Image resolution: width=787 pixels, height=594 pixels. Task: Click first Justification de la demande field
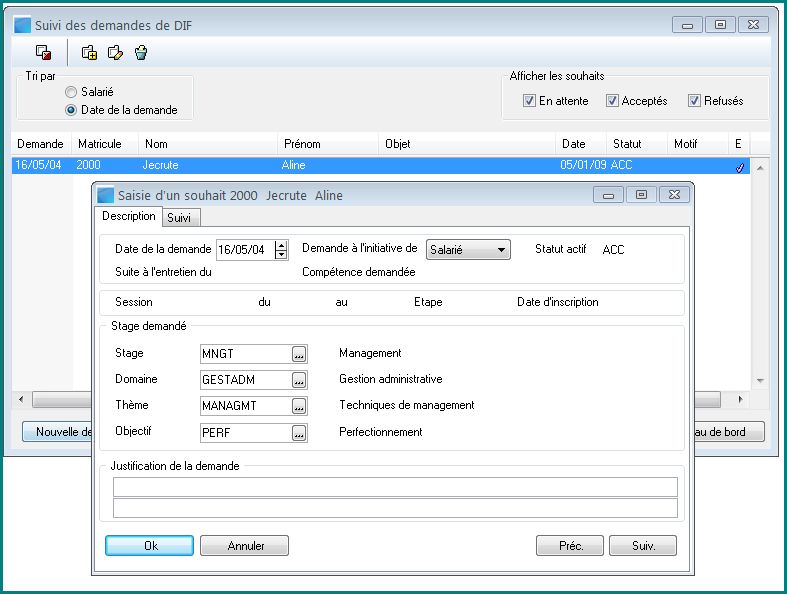tap(395, 487)
